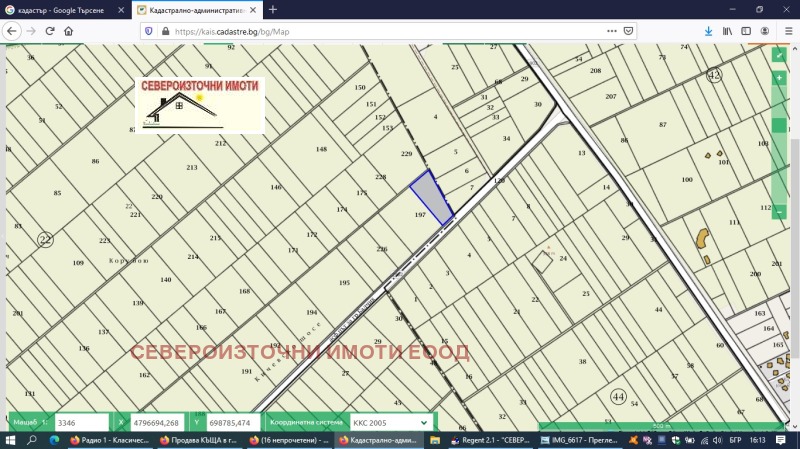Switch to Радио 1 Firefox window
Image resolution: width=800 pixels, height=449 pixels.
[x=111, y=440]
